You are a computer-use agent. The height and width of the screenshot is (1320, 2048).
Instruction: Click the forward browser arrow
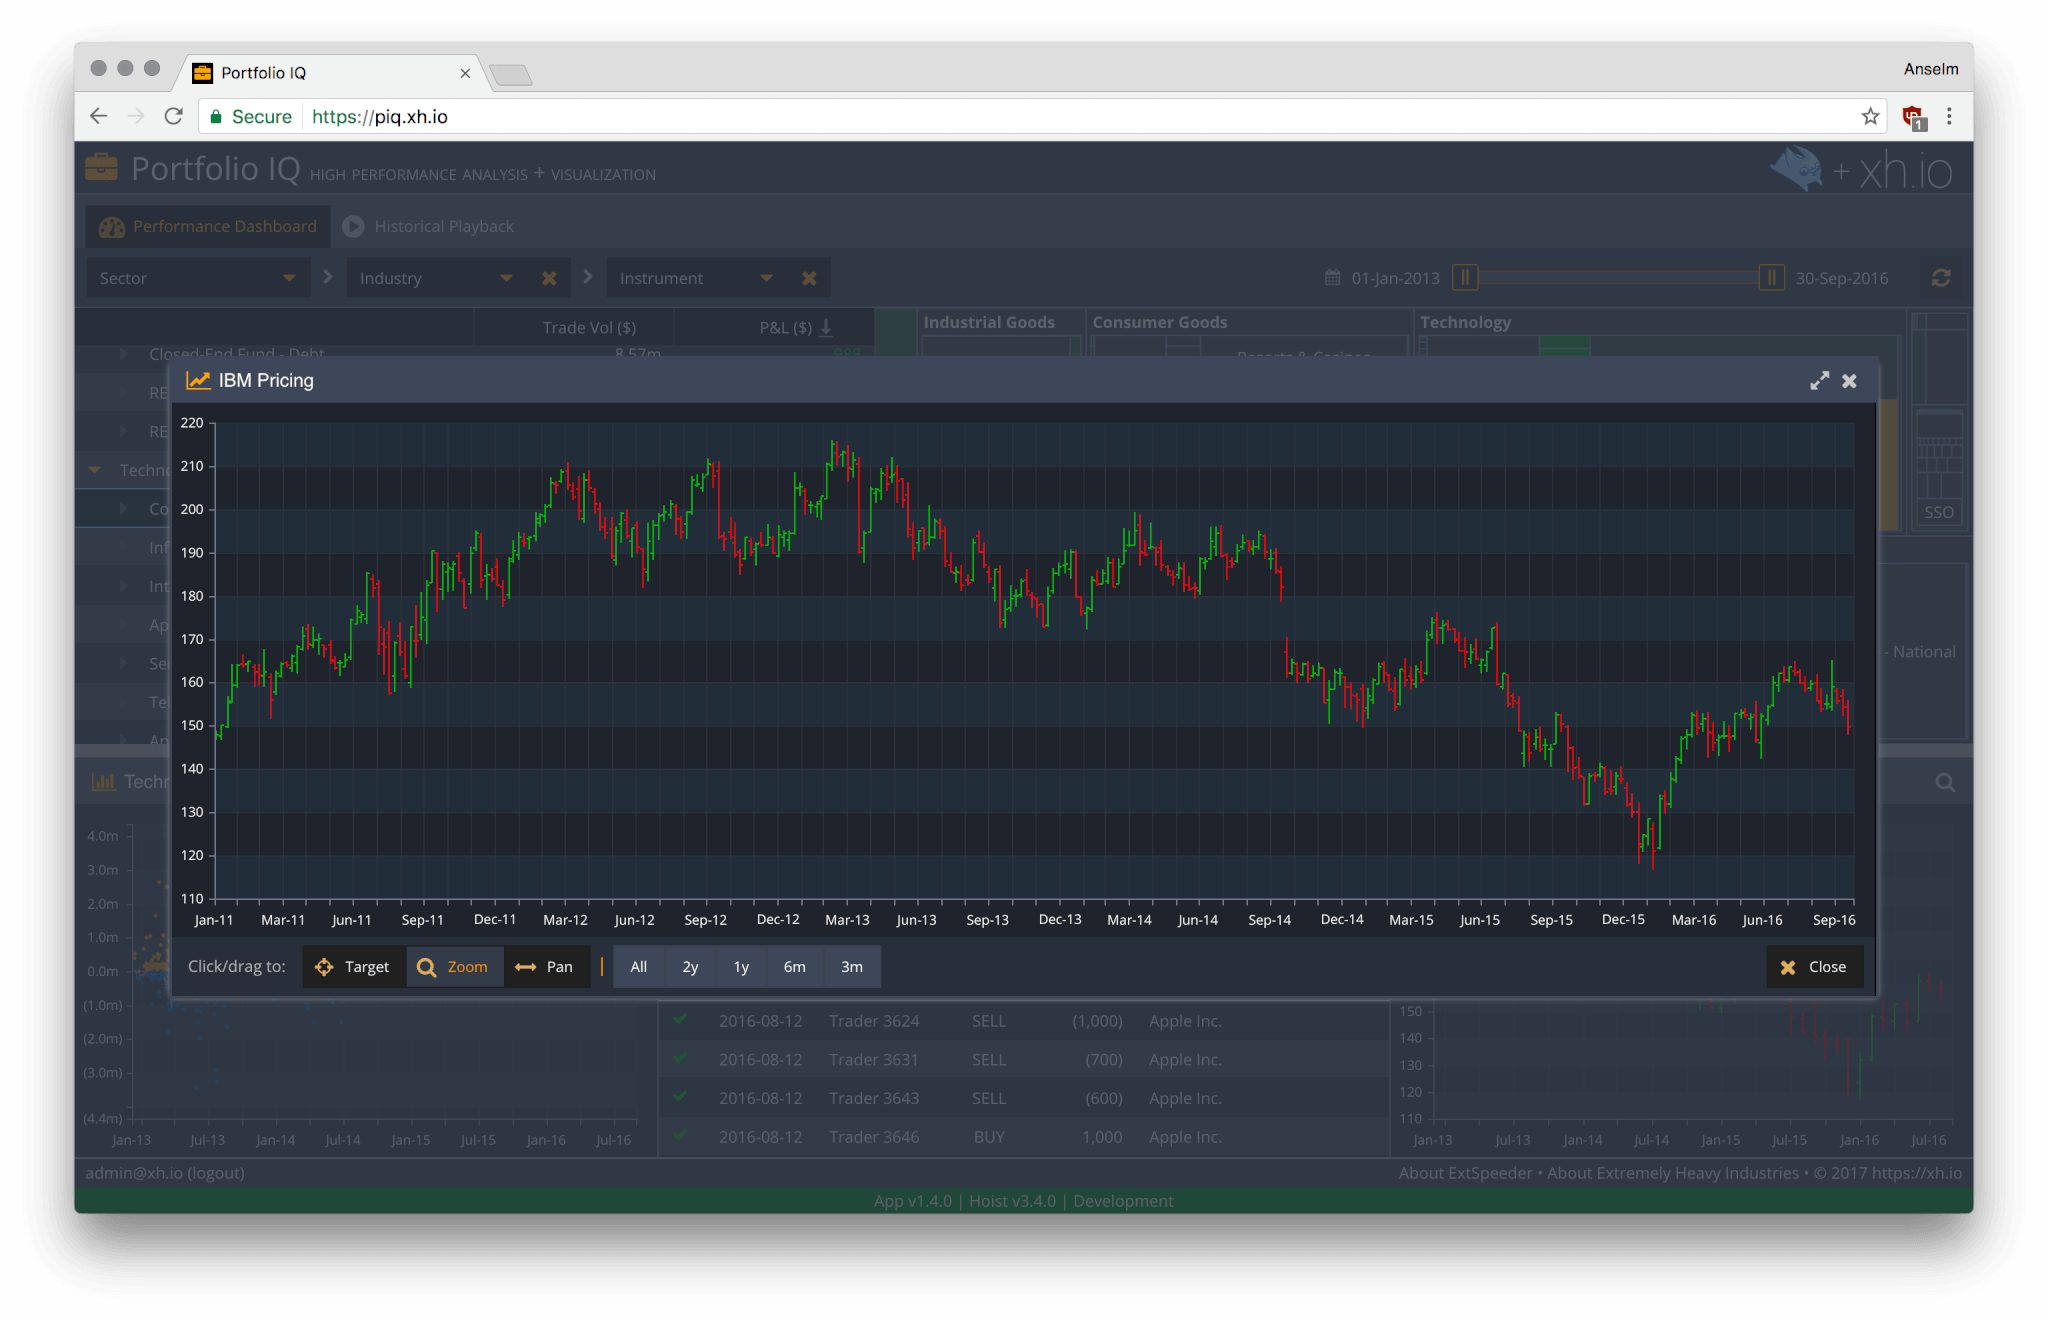tap(136, 116)
